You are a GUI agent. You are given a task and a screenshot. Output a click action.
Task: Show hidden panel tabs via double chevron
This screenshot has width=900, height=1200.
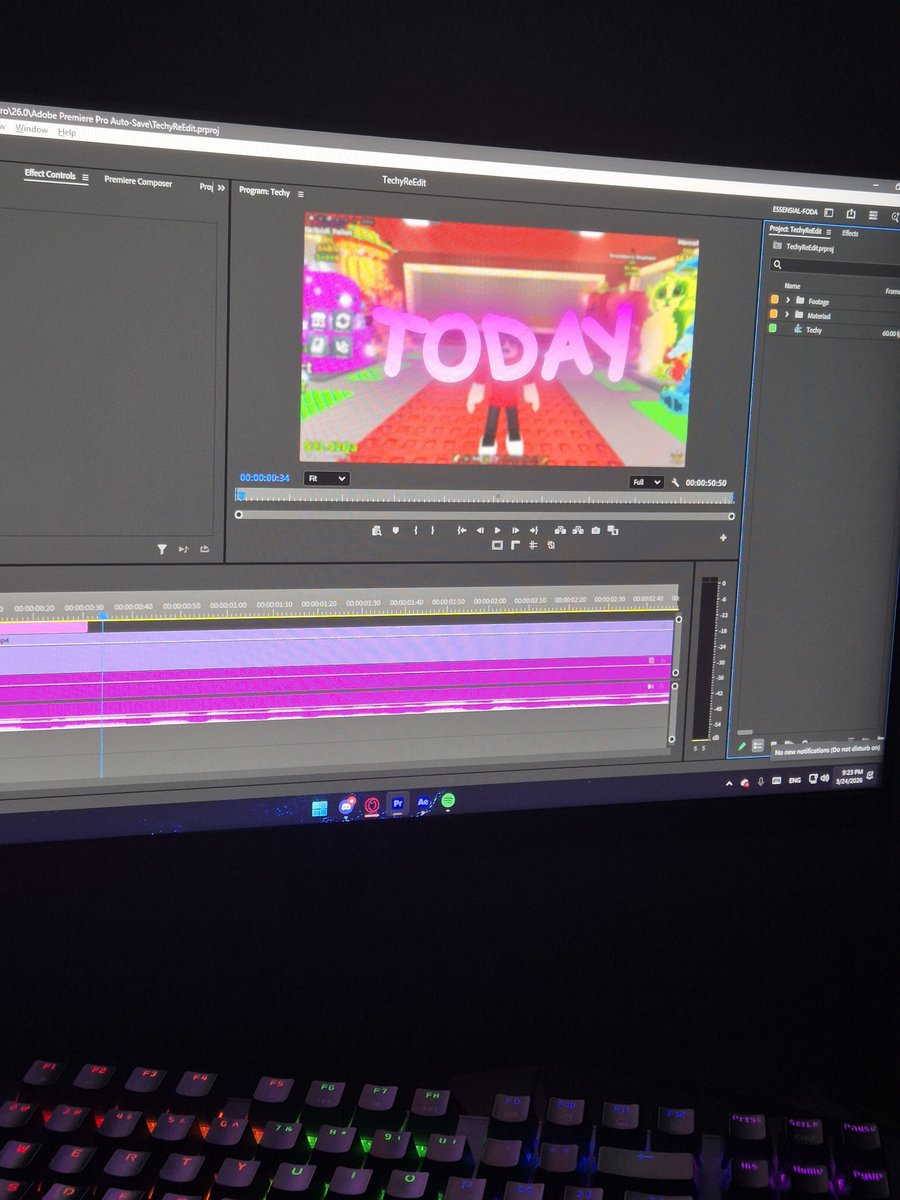point(221,187)
